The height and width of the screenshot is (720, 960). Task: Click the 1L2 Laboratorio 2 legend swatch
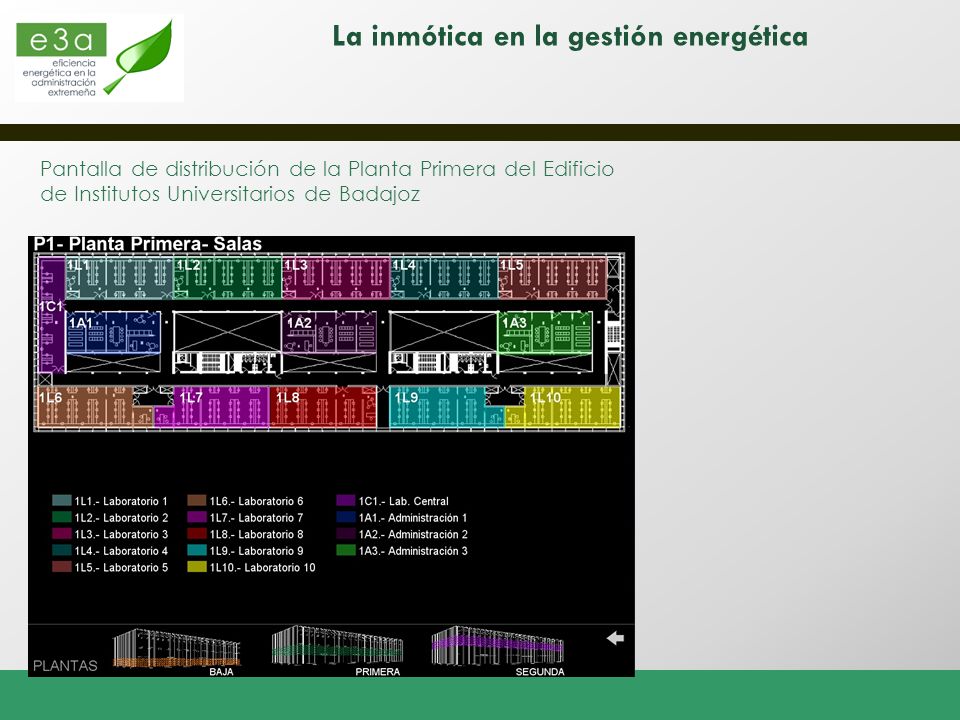point(62,517)
